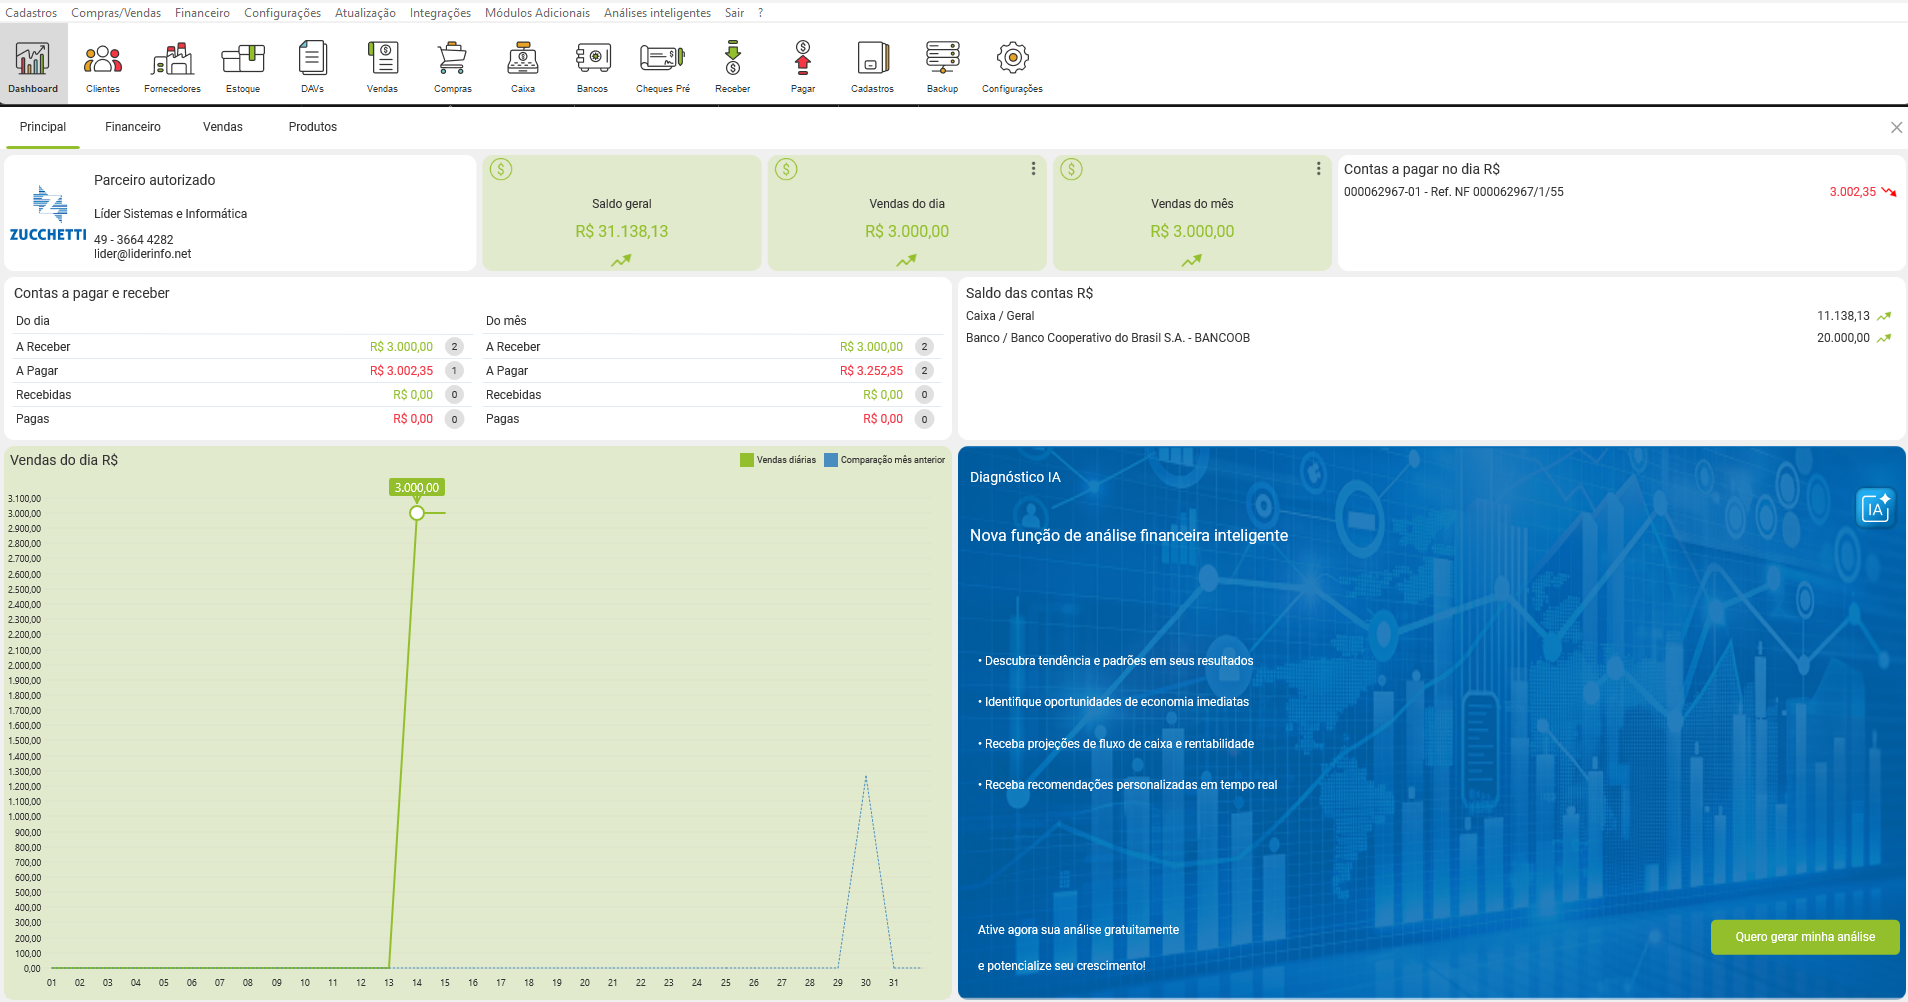Open the Clientes module

pos(103,65)
